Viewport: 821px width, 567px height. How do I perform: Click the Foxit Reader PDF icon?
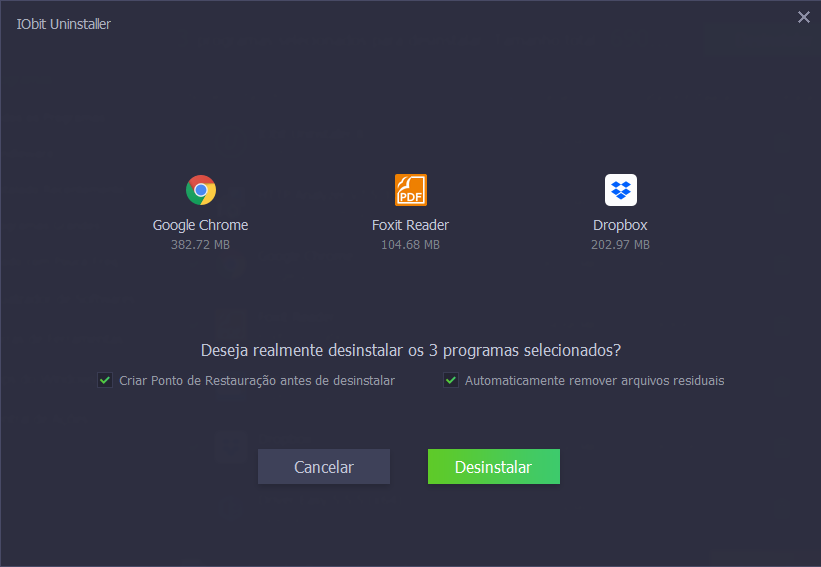pyautogui.click(x=410, y=190)
